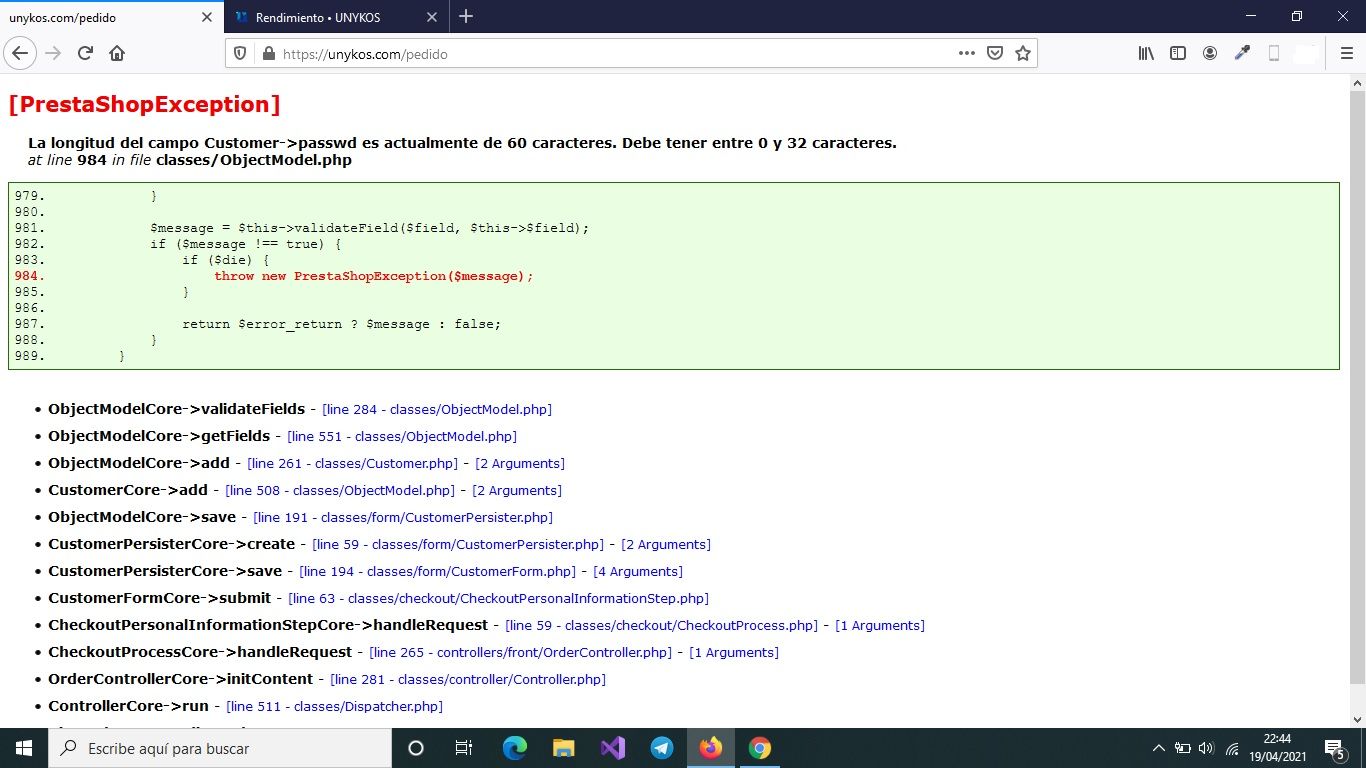Show 1 Arguments for CheckoutProcessCore->handleRequest

[734, 652]
